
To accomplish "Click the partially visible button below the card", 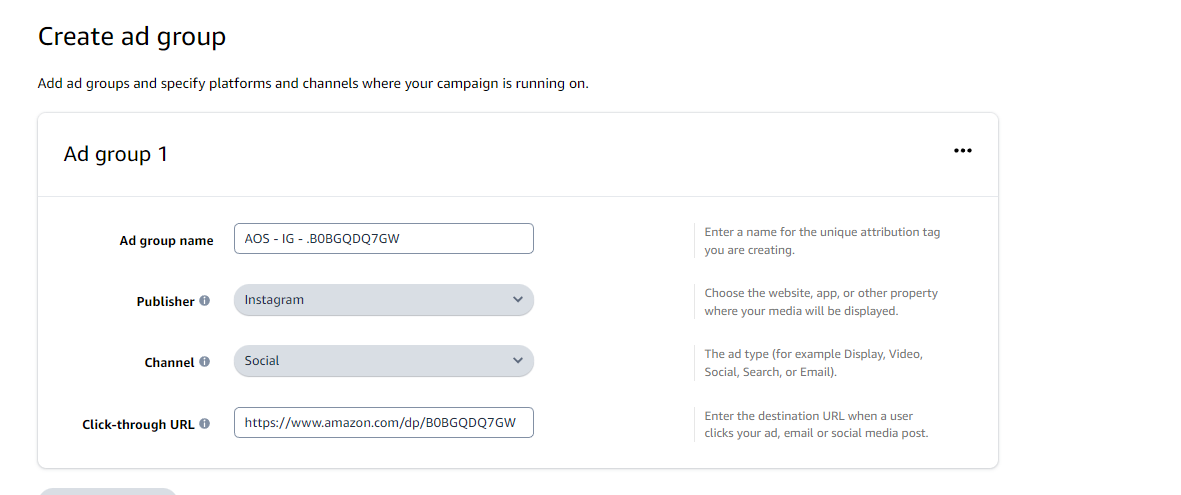I will 108,491.
